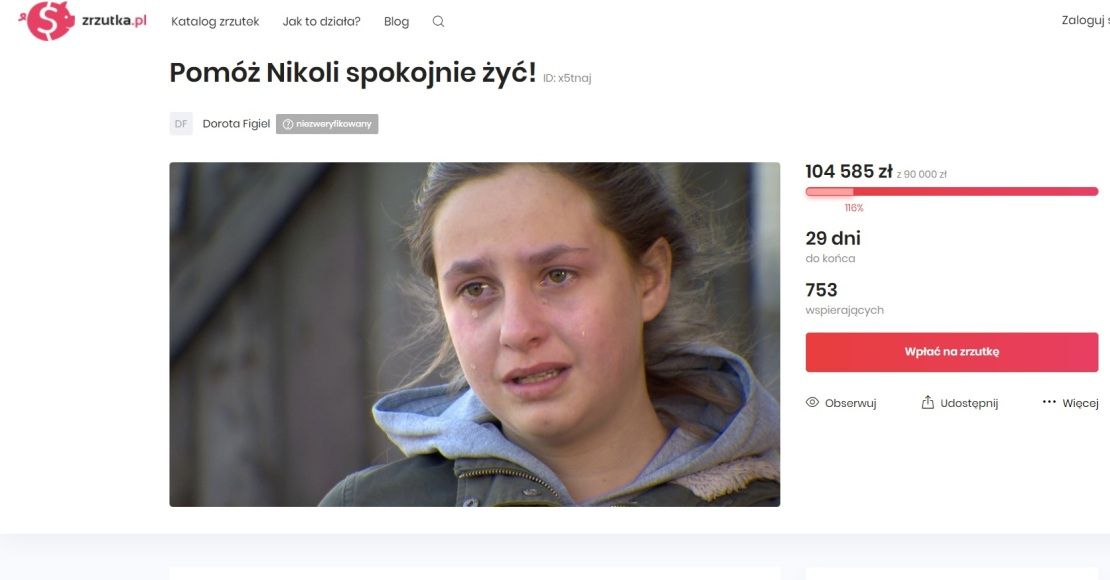
Task: Go to the Blog section
Action: [396, 21]
